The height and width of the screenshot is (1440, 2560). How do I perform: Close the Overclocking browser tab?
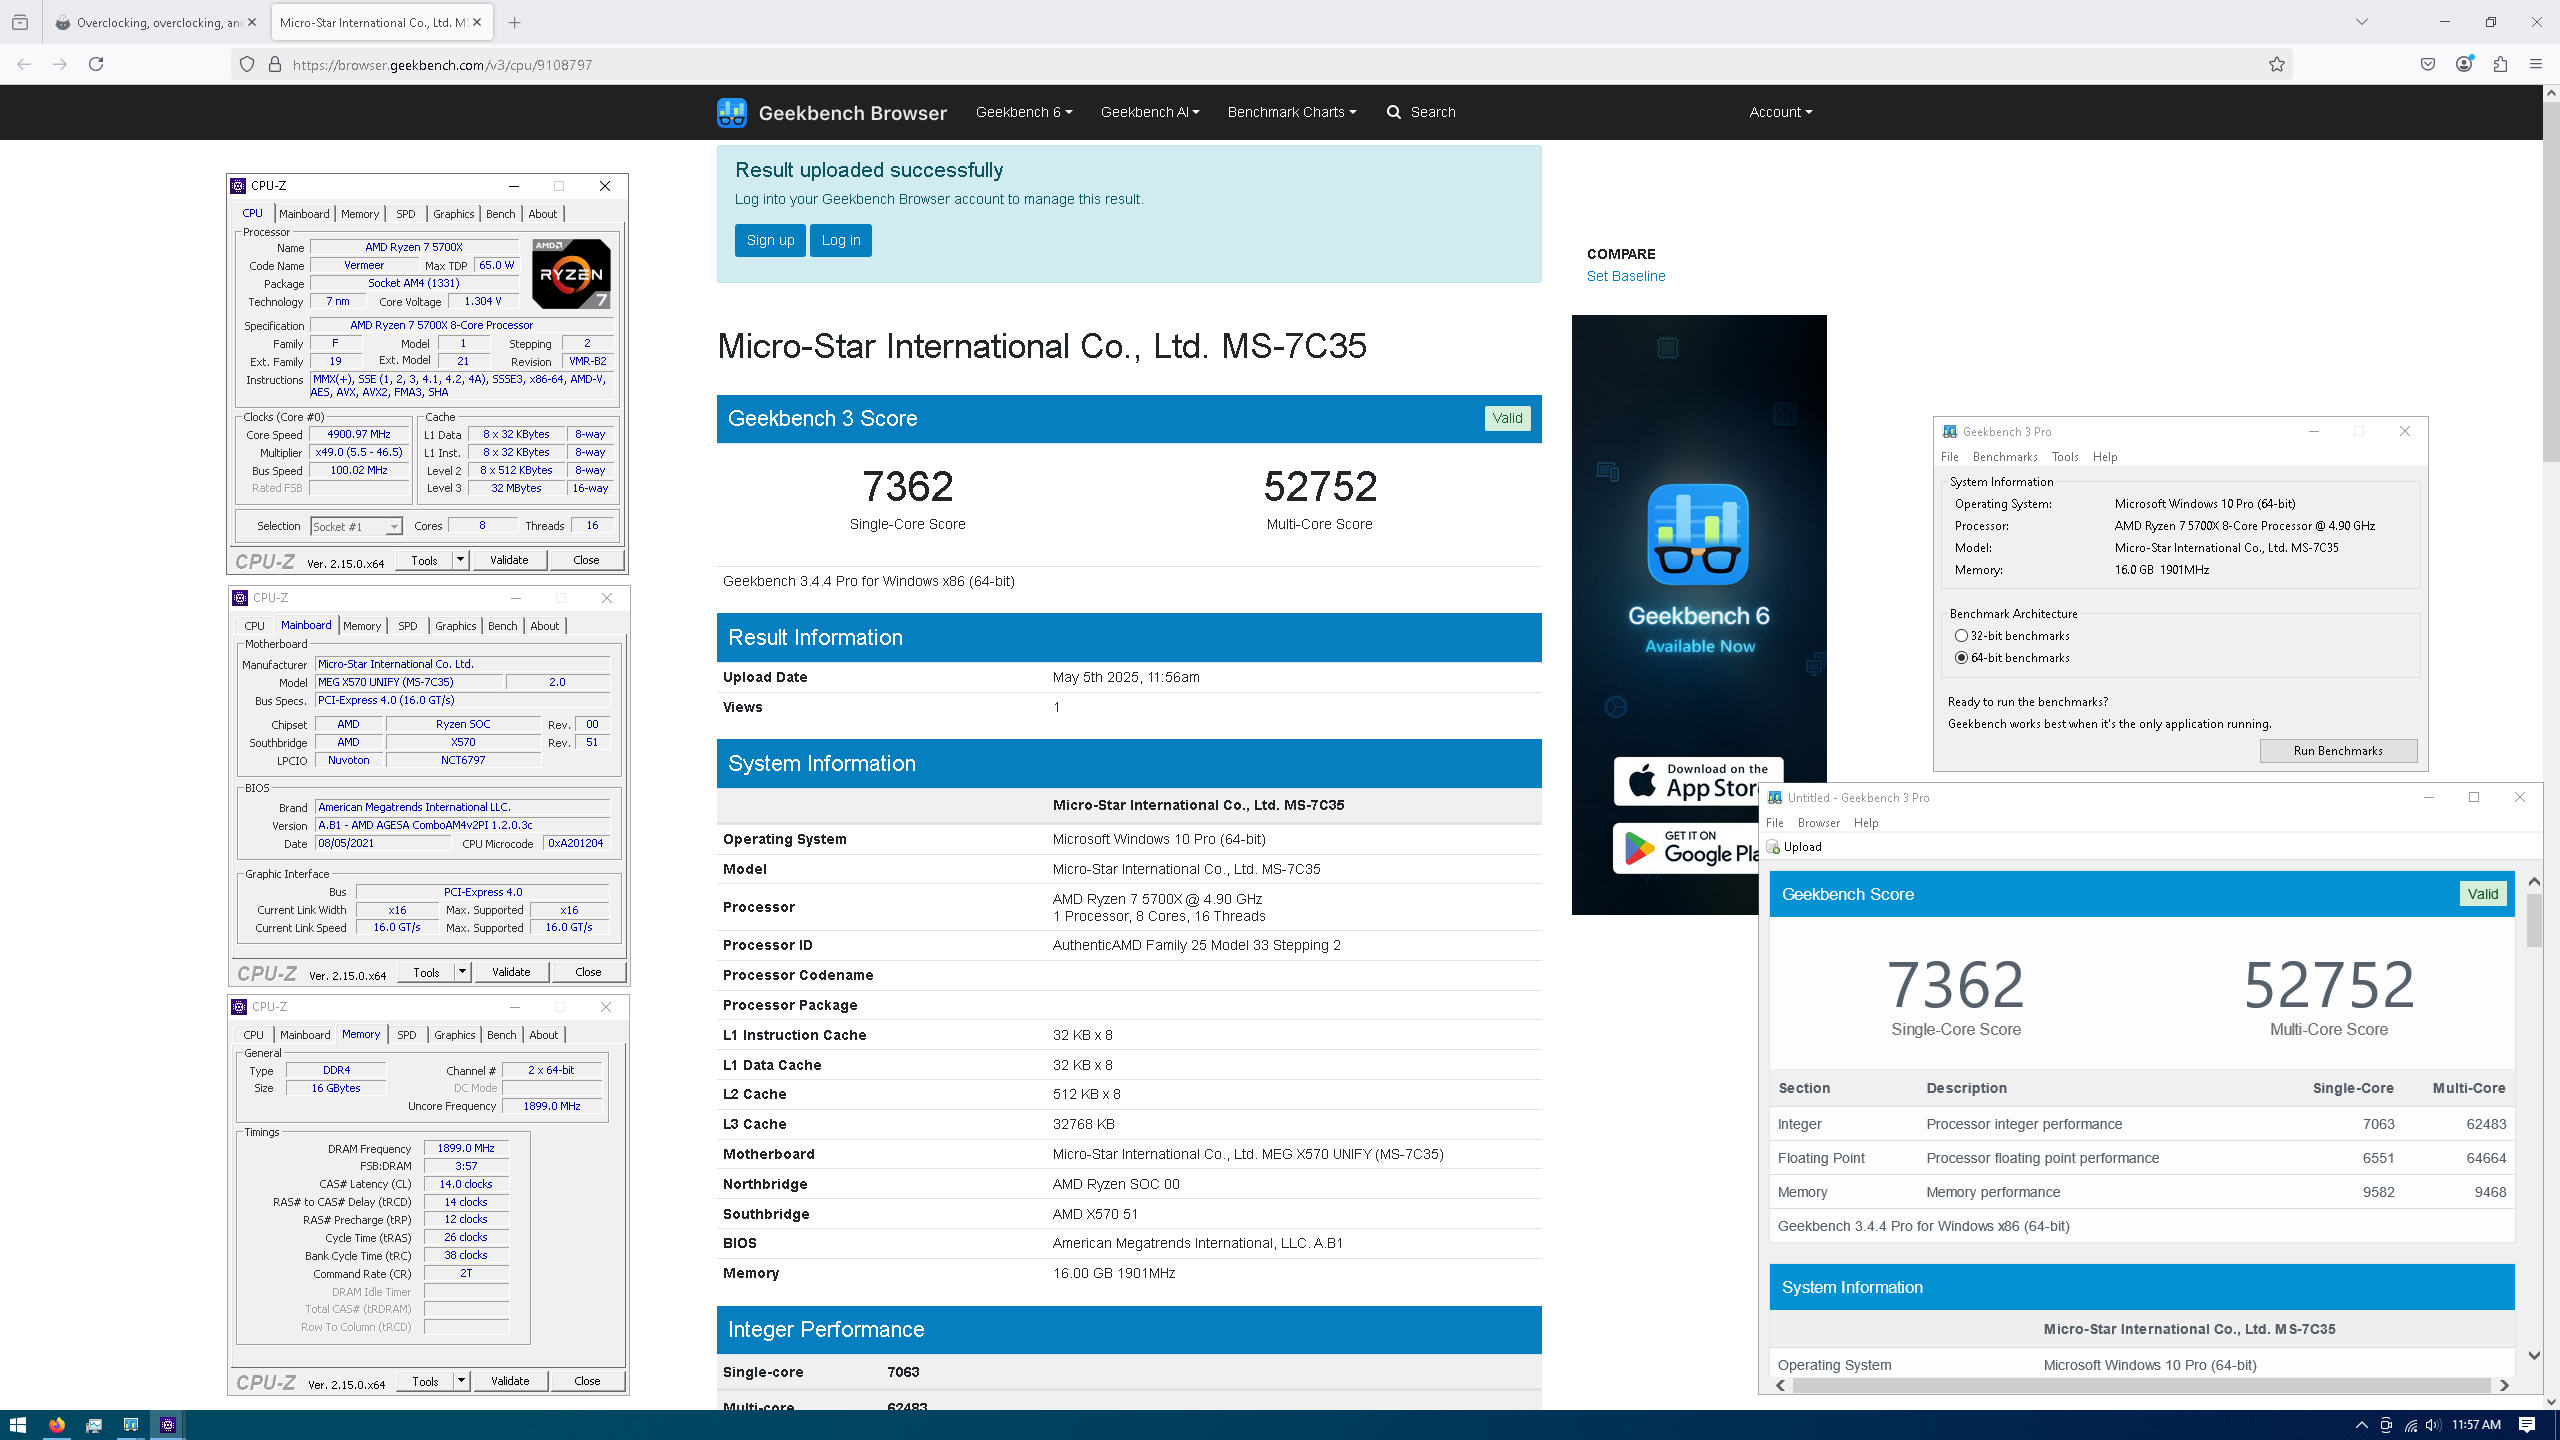[251, 22]
